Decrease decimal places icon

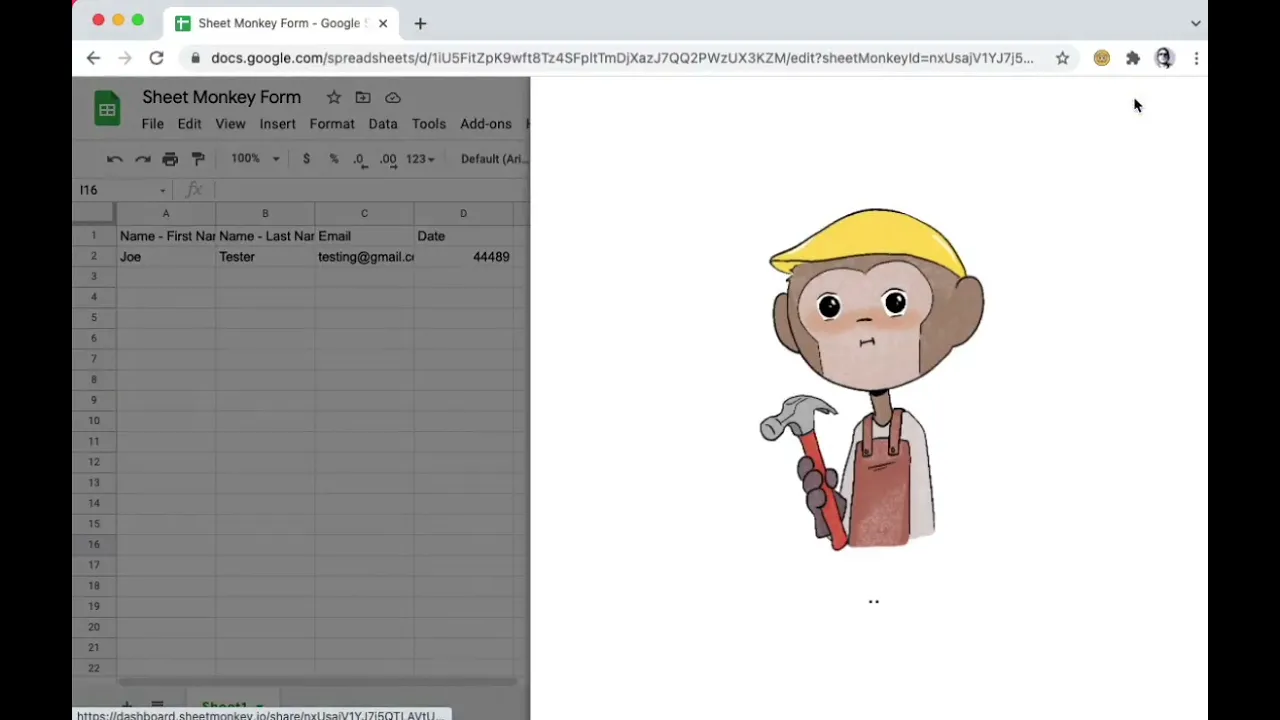point(360,159)
